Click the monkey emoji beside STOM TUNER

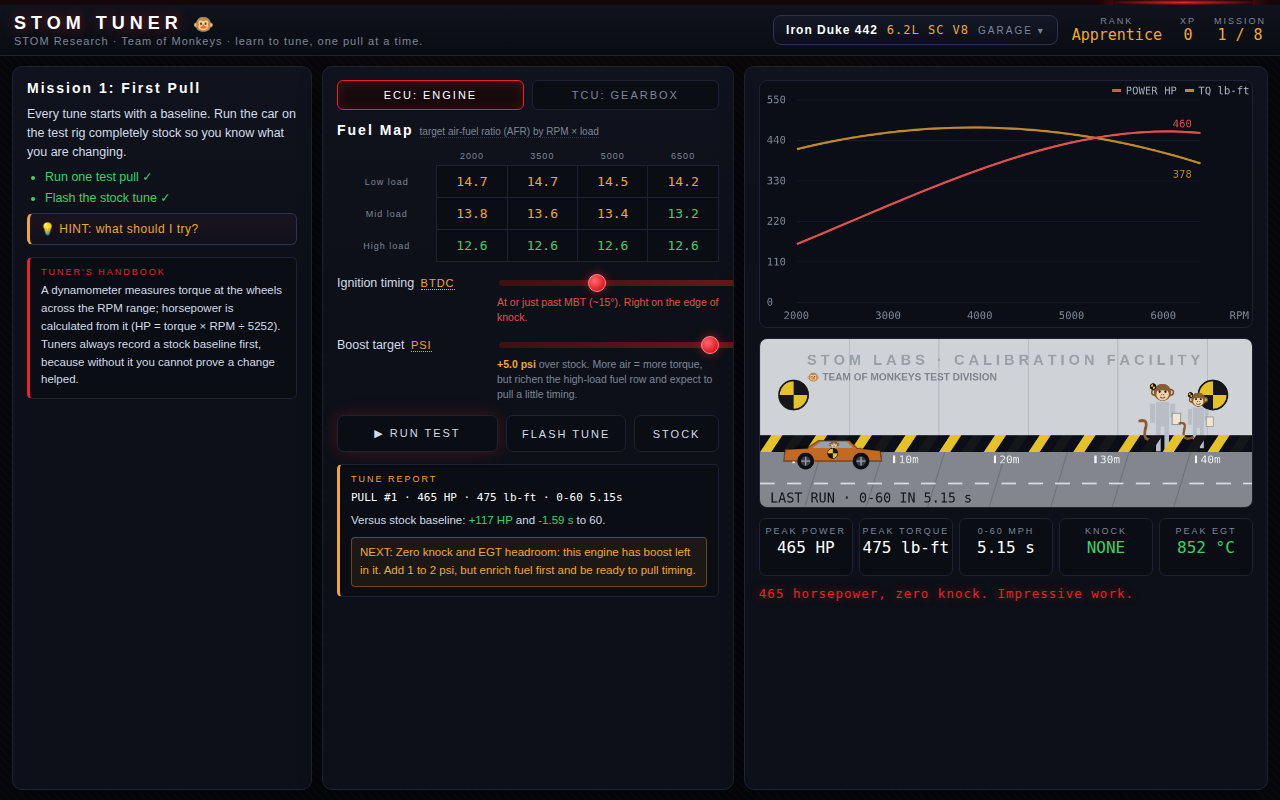(203, 24)
